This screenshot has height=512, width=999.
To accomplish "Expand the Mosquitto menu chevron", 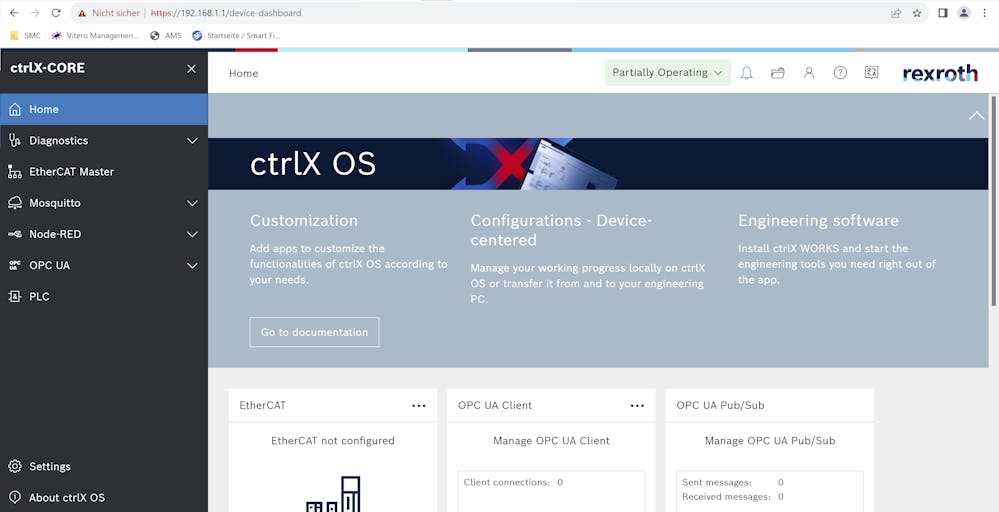I will point(192,203).
